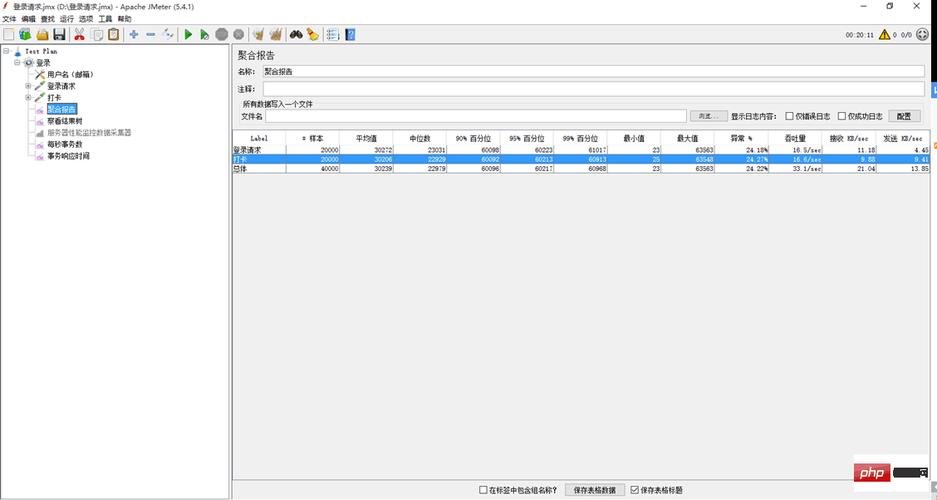Select 聚合报告 tree item
This screenshot has height=500, width=937.
(x=62, y=109)
